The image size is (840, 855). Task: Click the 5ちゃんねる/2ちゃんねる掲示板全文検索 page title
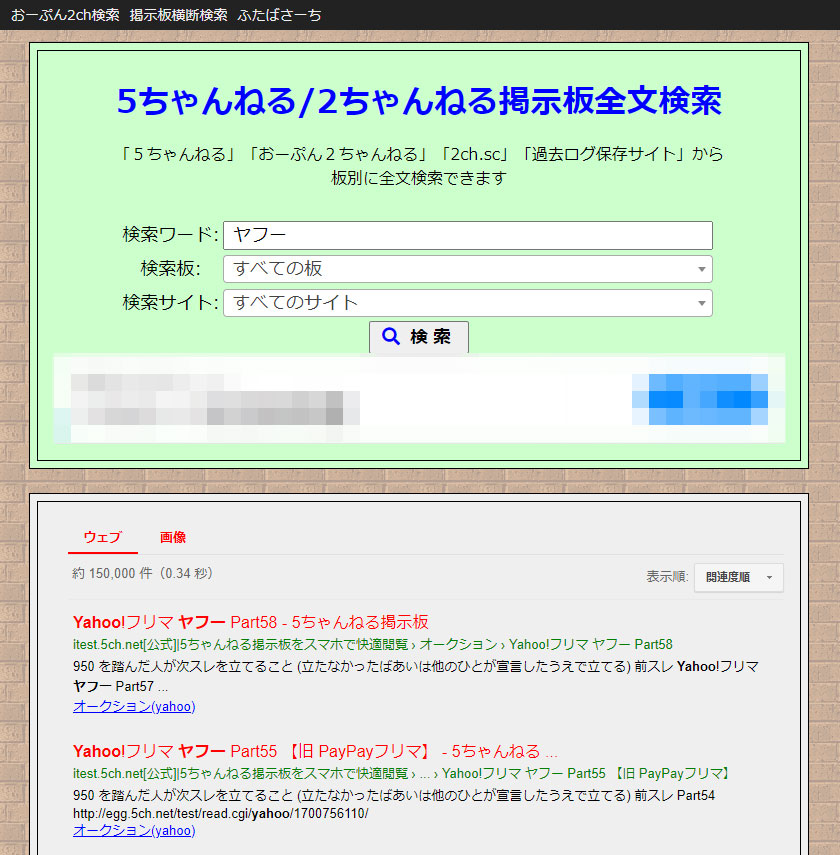pos(419,101)
